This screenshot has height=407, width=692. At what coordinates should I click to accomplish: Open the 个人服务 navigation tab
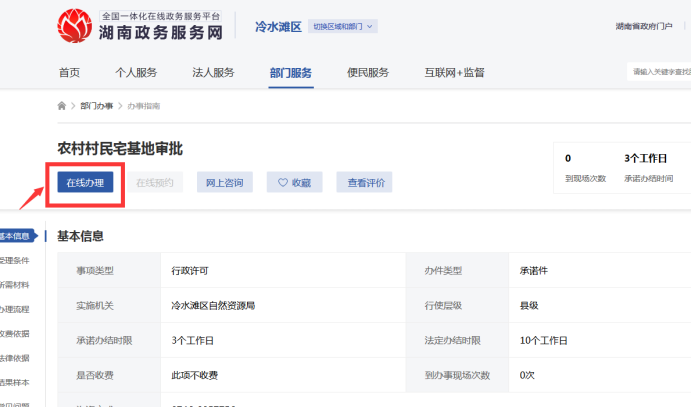coord(136,72)
